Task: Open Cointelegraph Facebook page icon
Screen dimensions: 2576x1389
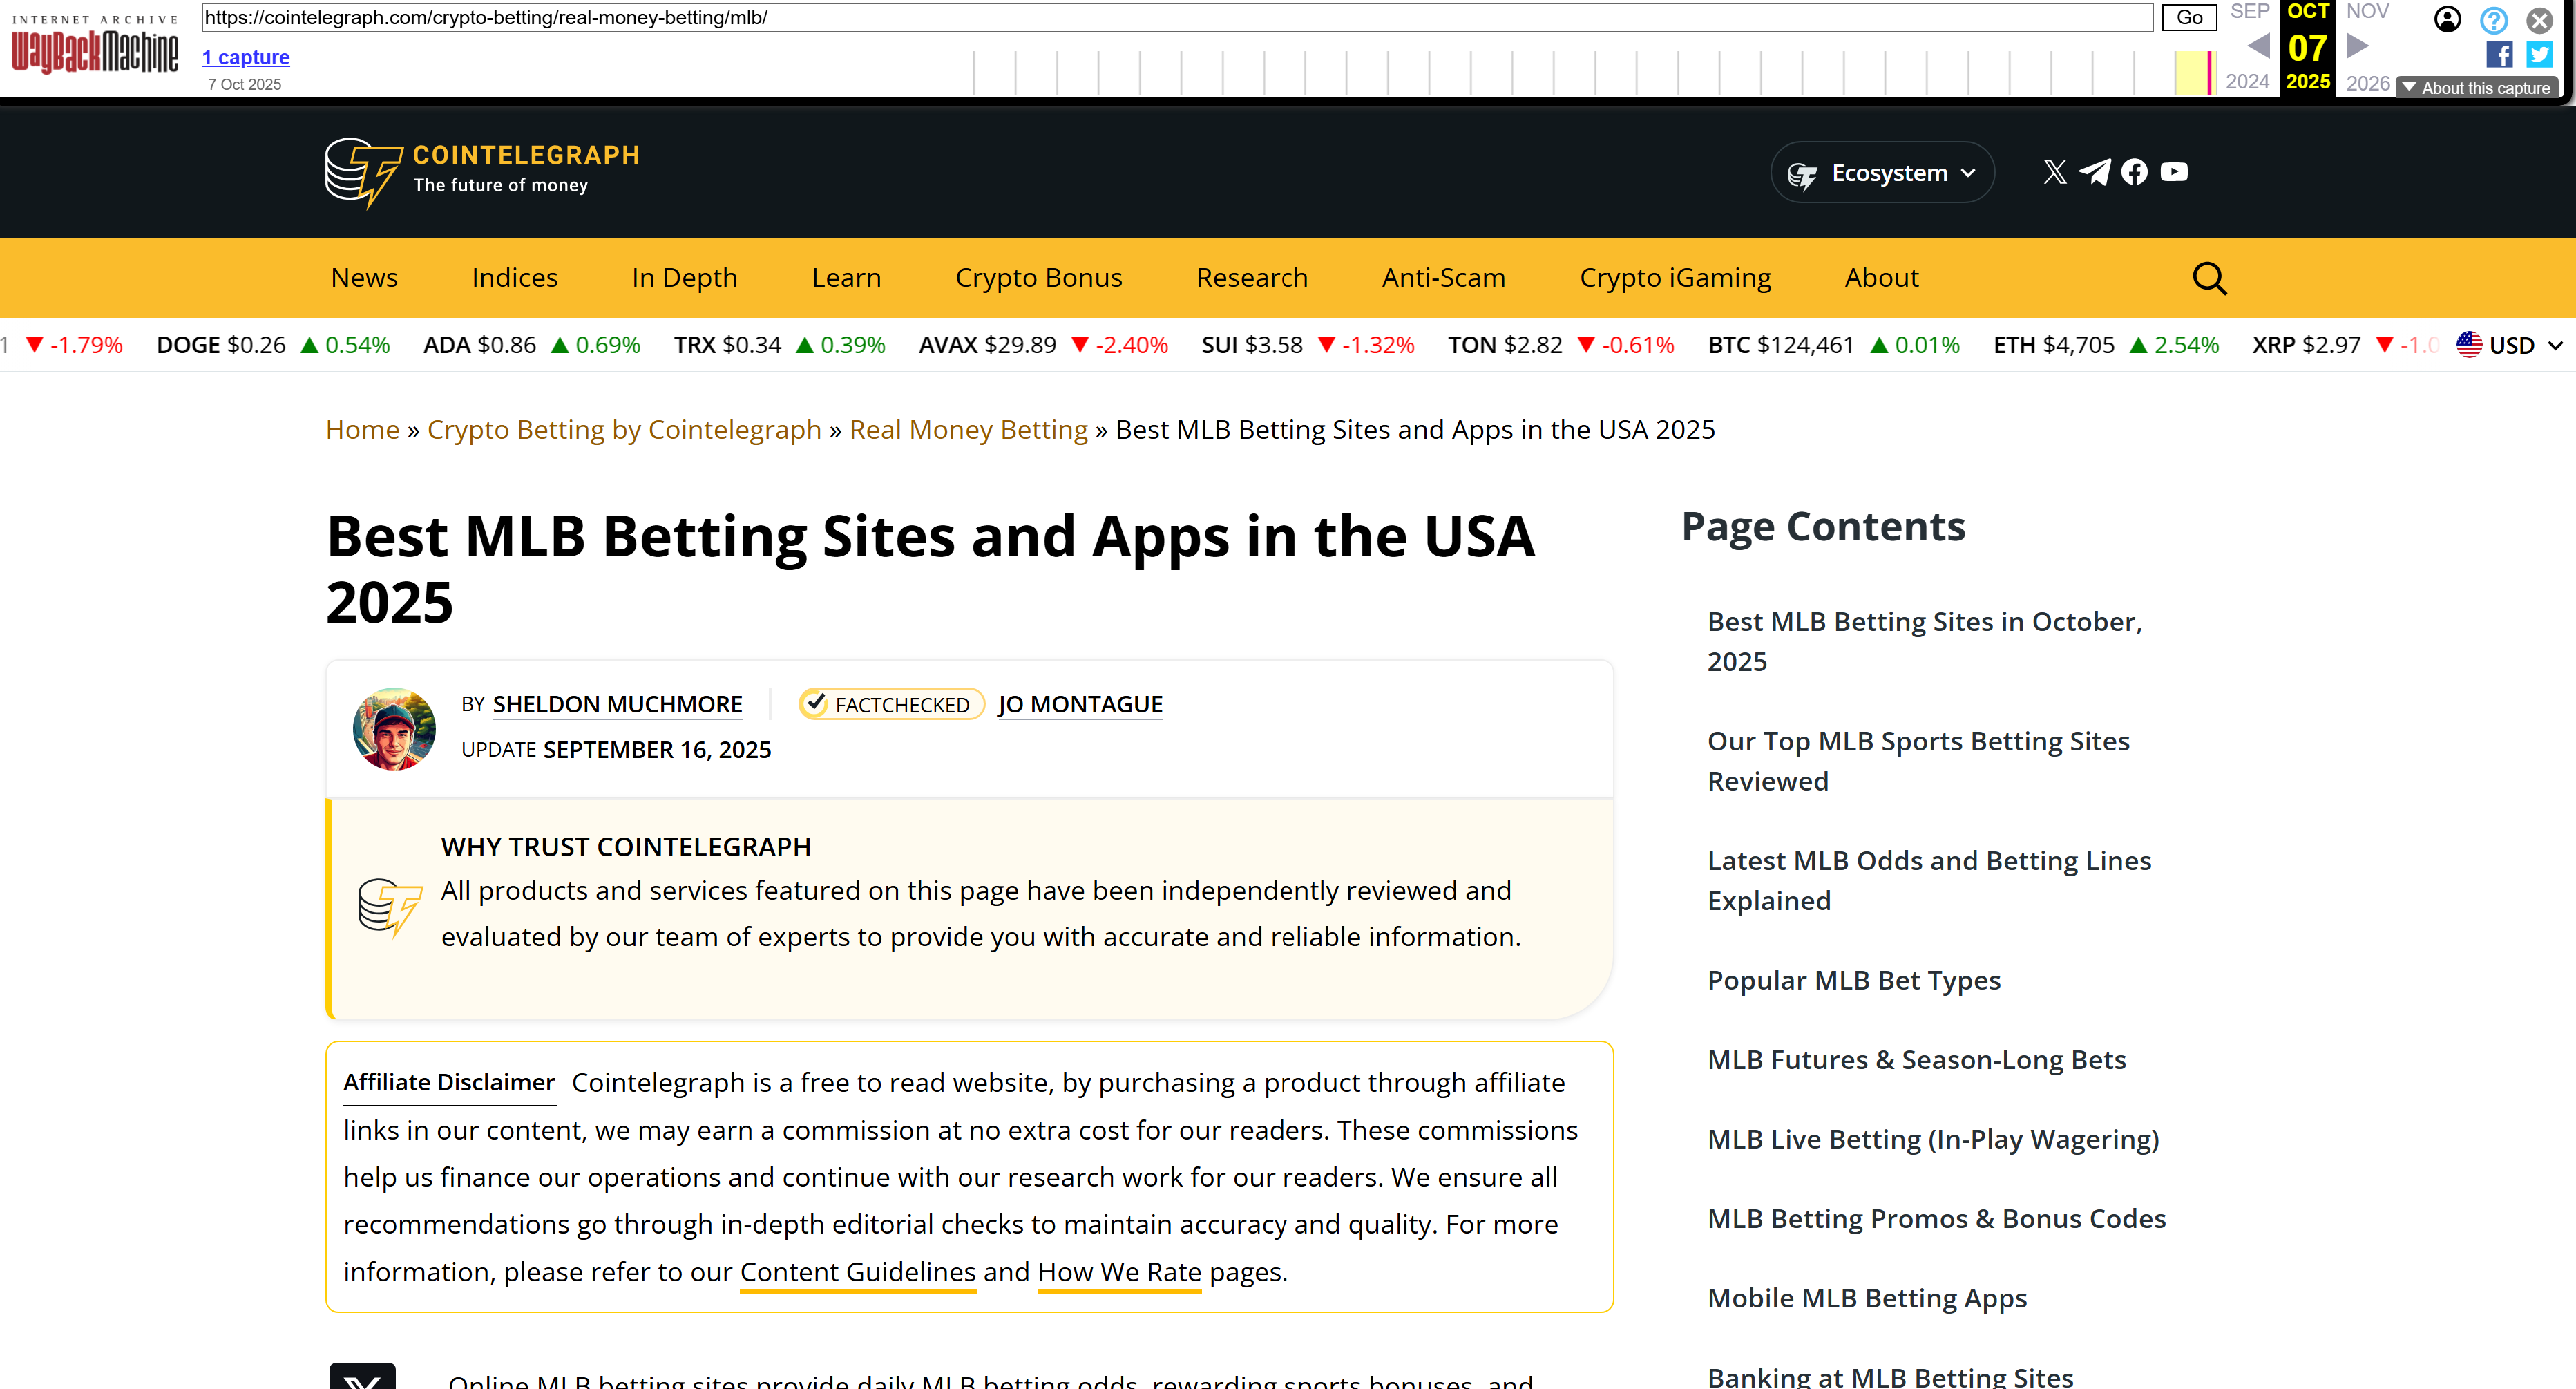Action: point(2134,172)
